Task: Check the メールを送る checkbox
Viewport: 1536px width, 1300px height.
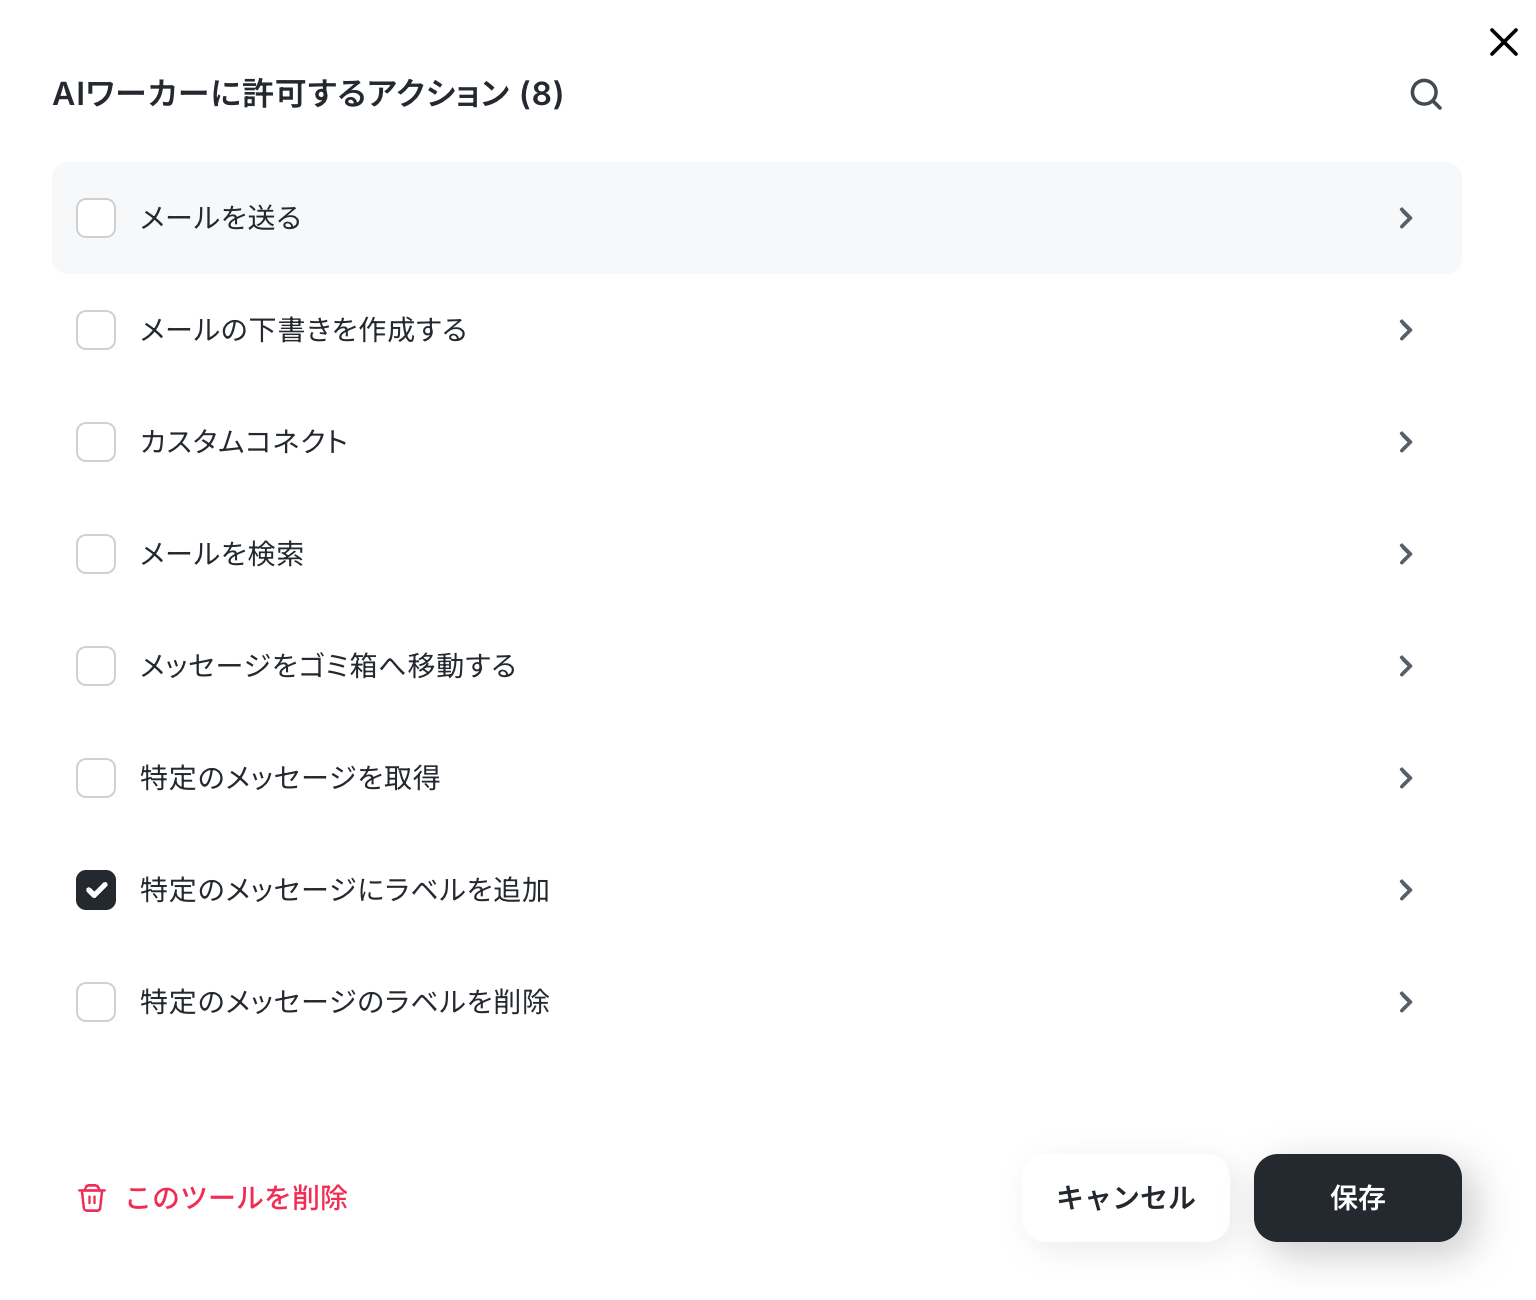Action: point(96,218)
